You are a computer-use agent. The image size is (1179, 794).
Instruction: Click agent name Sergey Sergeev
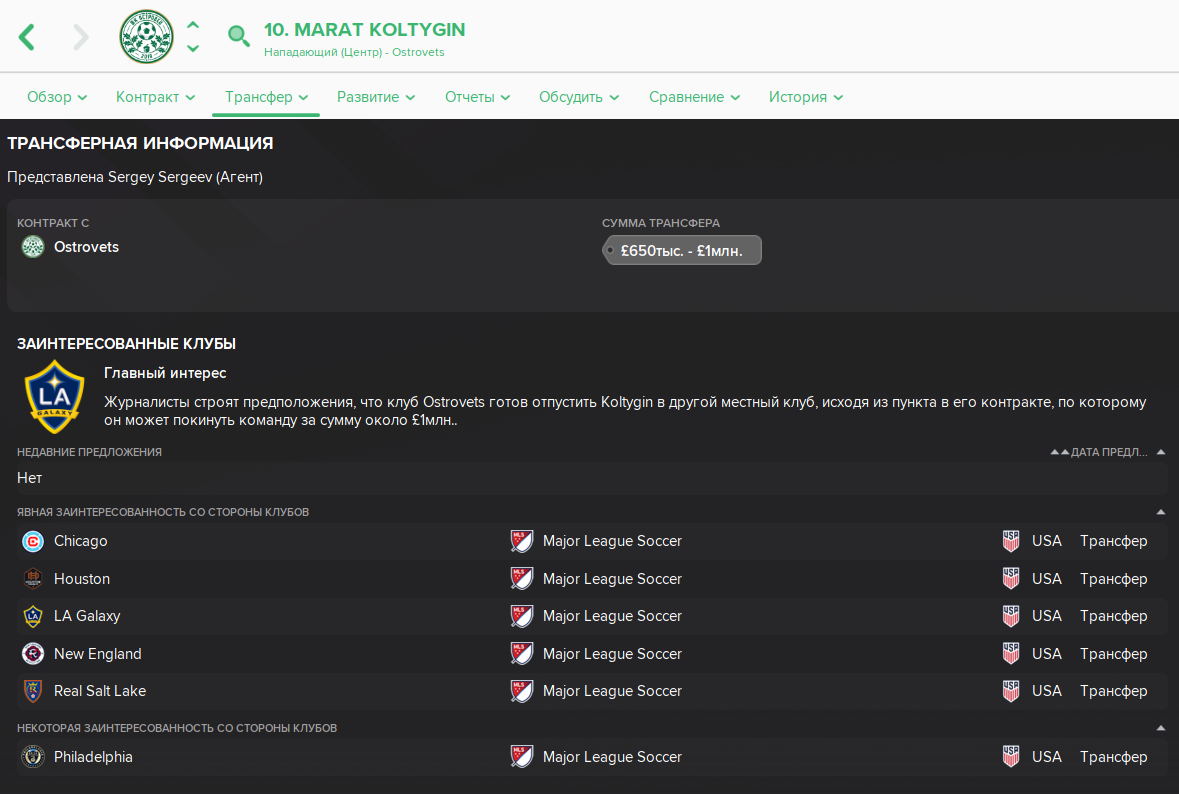[159, 177]
